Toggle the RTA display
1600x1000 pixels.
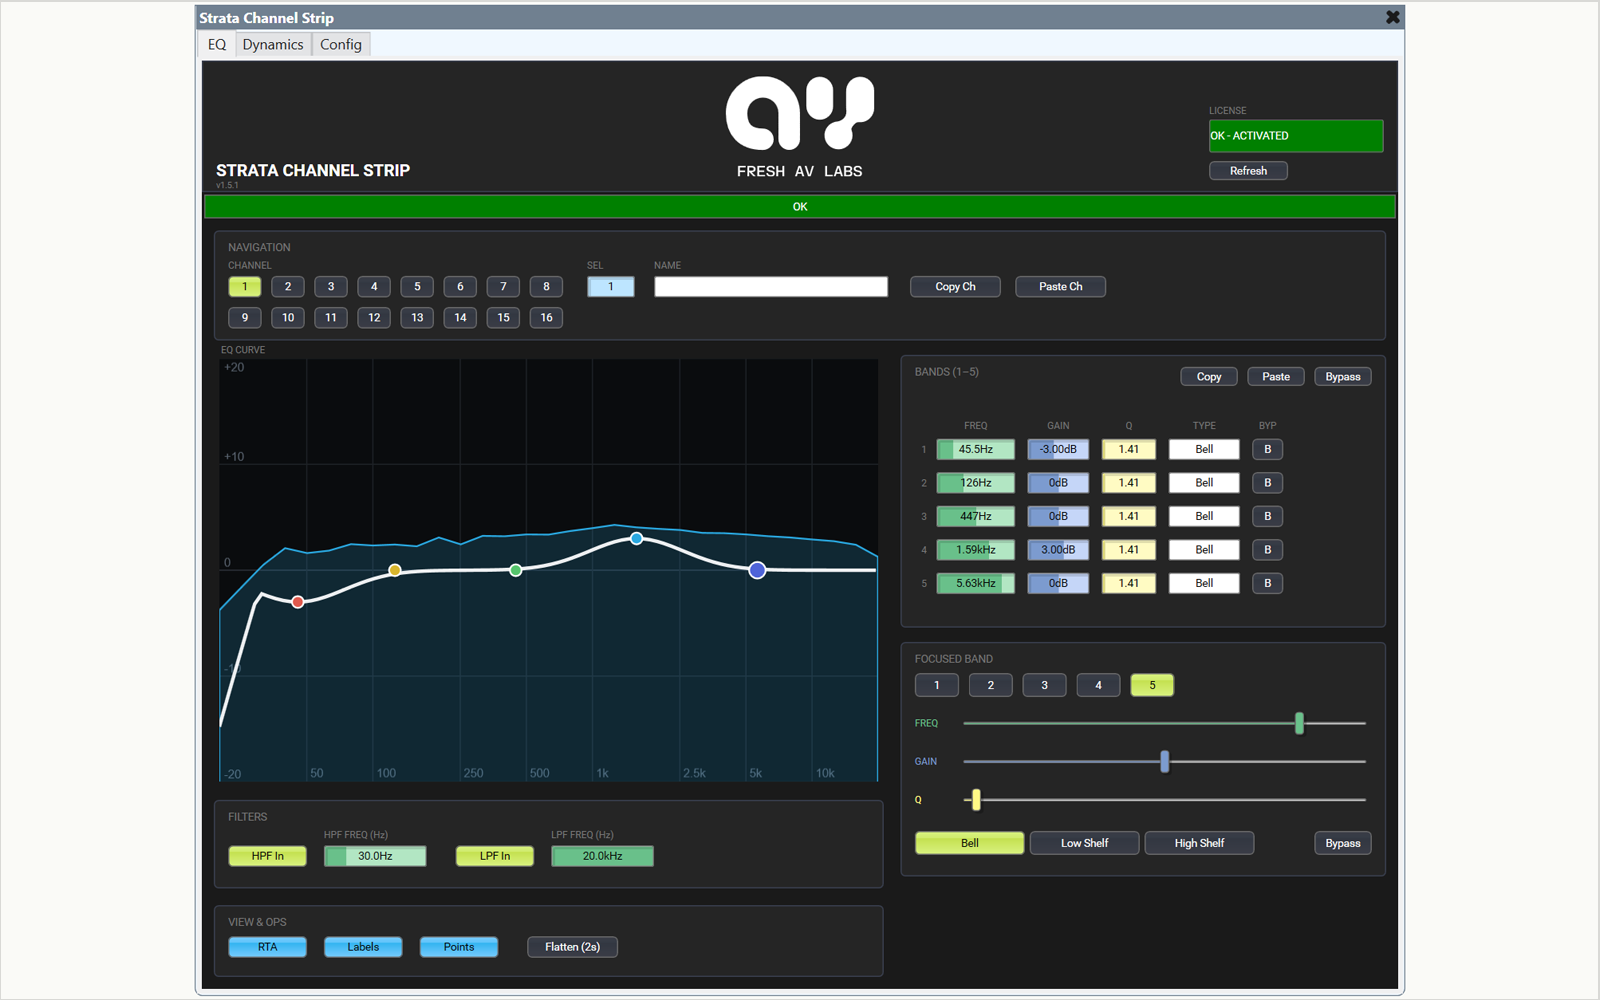click(267, 947)
